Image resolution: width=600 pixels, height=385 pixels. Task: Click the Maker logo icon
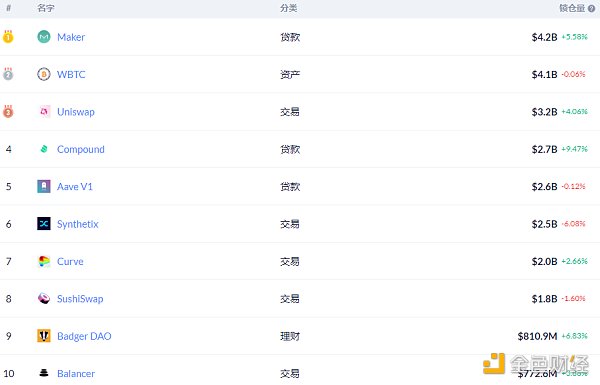point(44,37)
